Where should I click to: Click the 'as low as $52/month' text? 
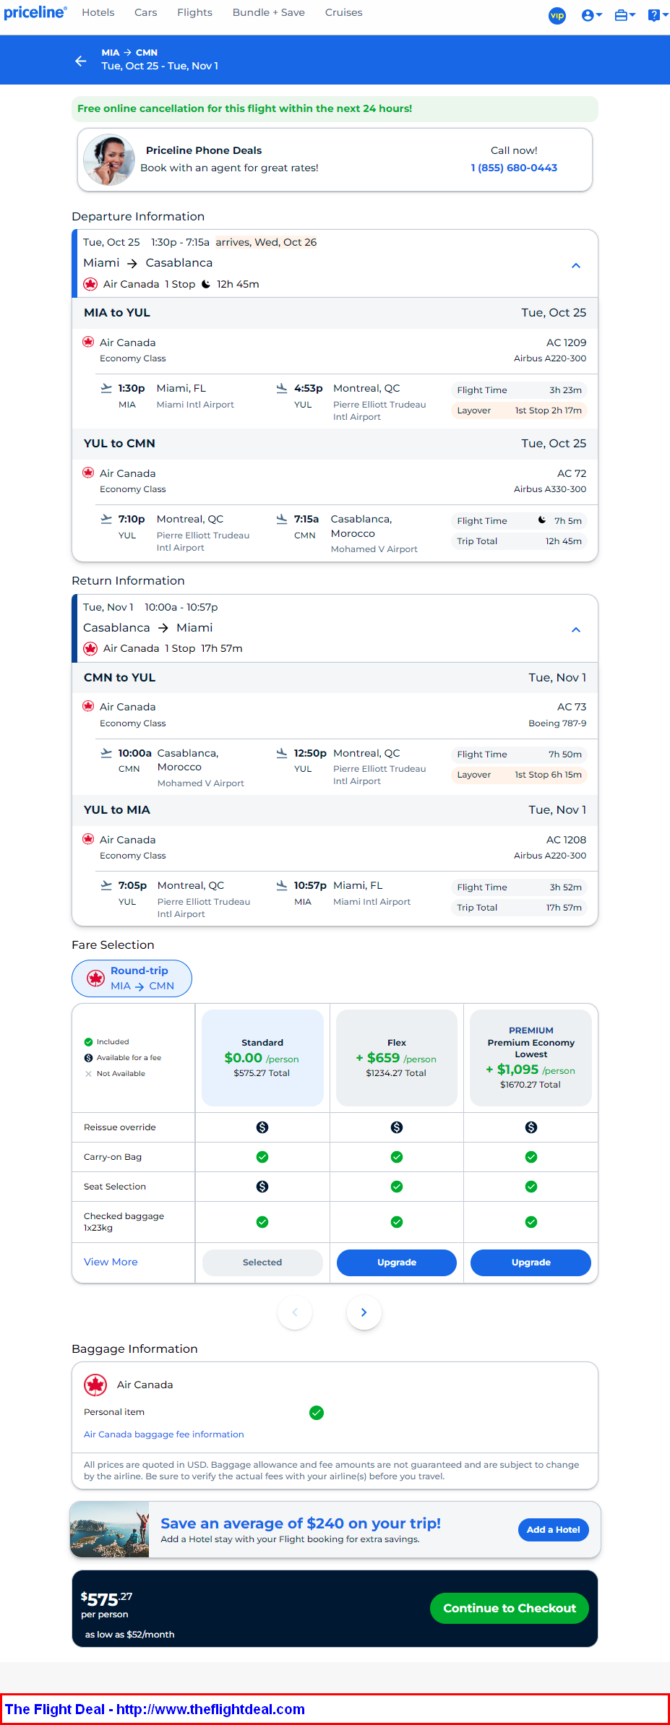pos(129,1634)
